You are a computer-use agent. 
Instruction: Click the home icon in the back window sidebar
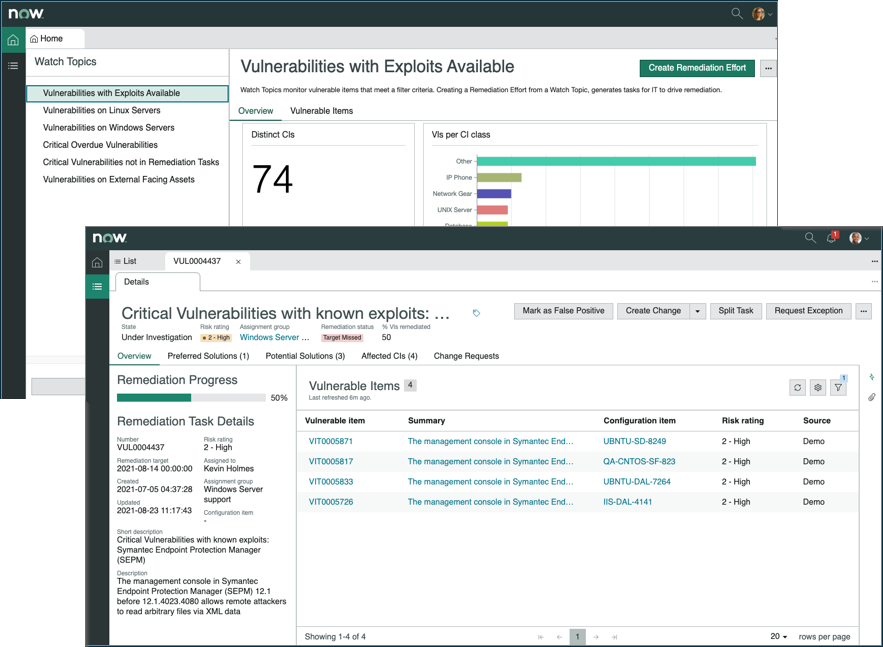(x=13, y=40)
